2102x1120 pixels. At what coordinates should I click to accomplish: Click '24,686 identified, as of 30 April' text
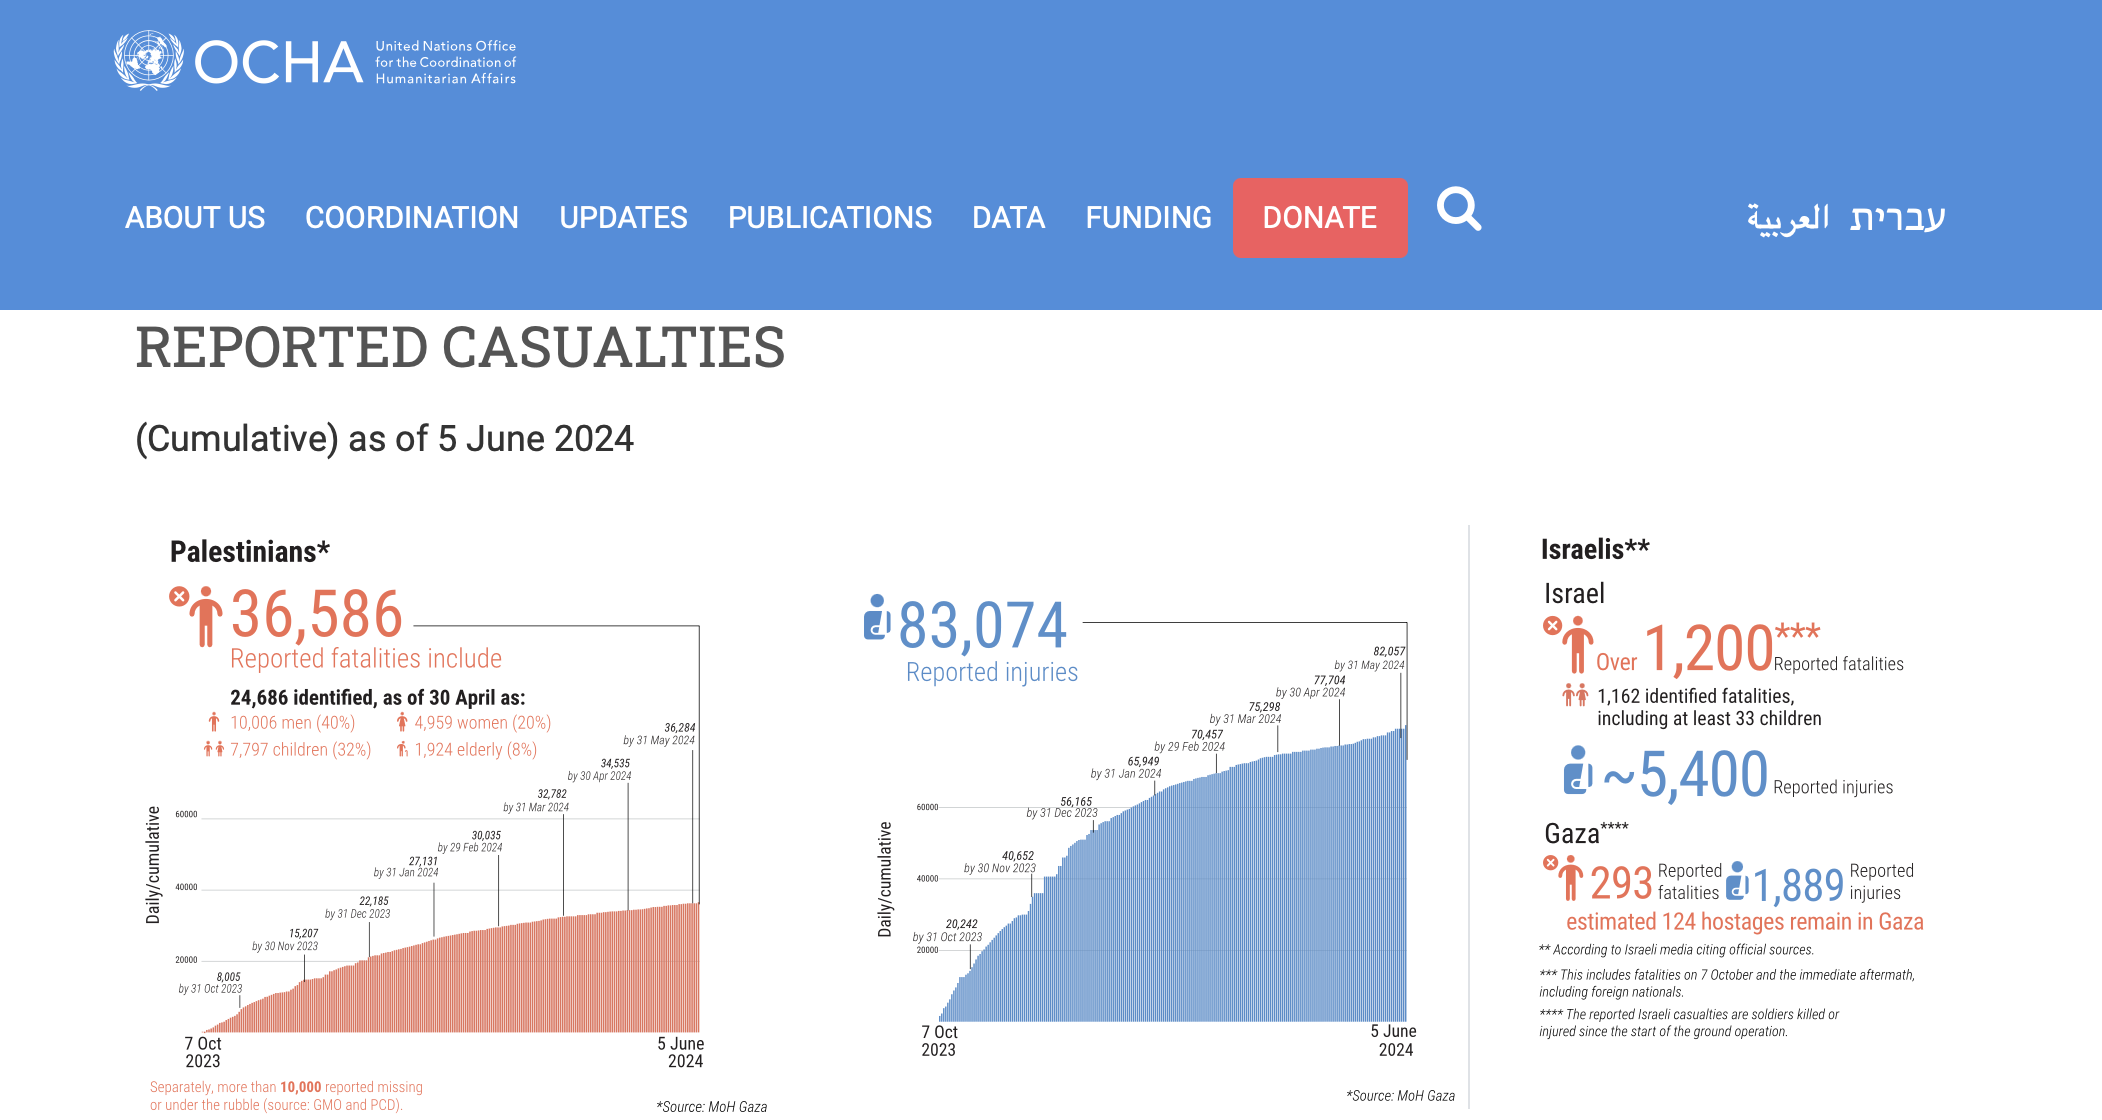(378, 697)
